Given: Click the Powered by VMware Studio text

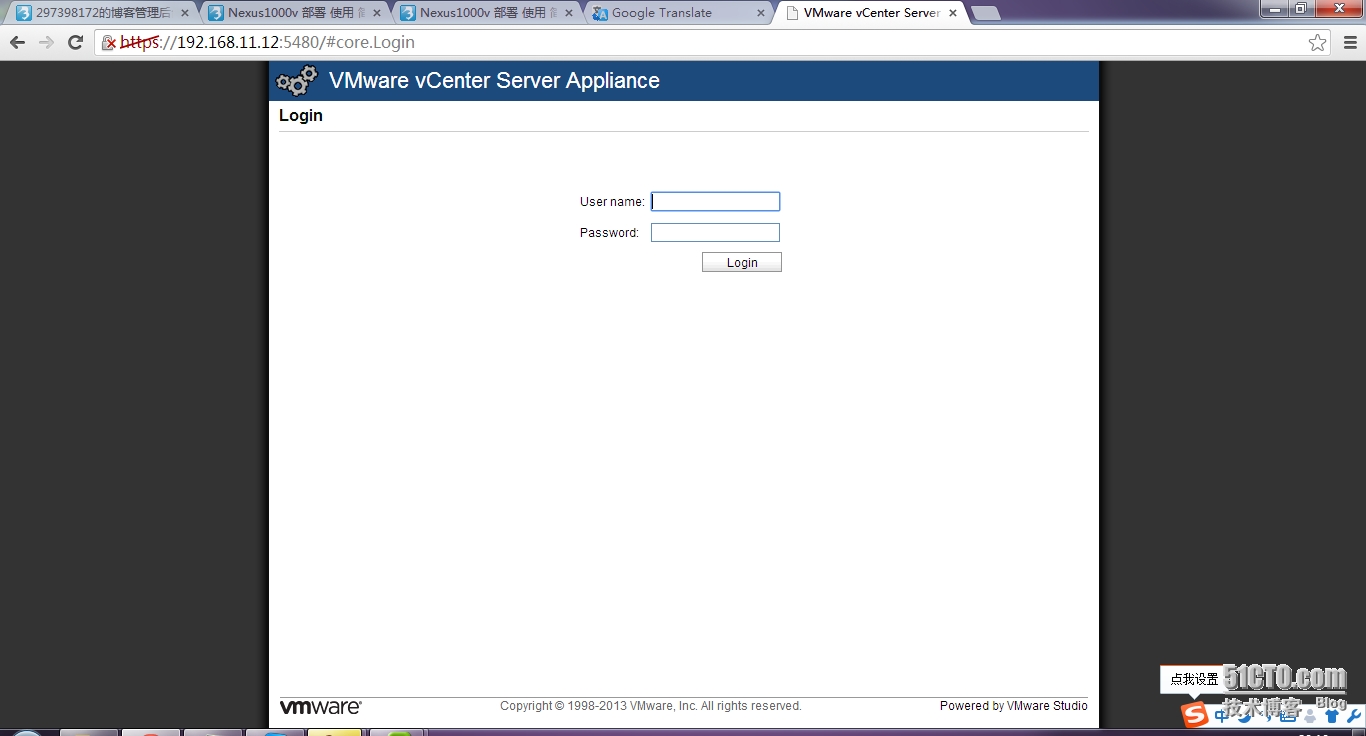Looking at the screenshot, I should point(1013,706).
